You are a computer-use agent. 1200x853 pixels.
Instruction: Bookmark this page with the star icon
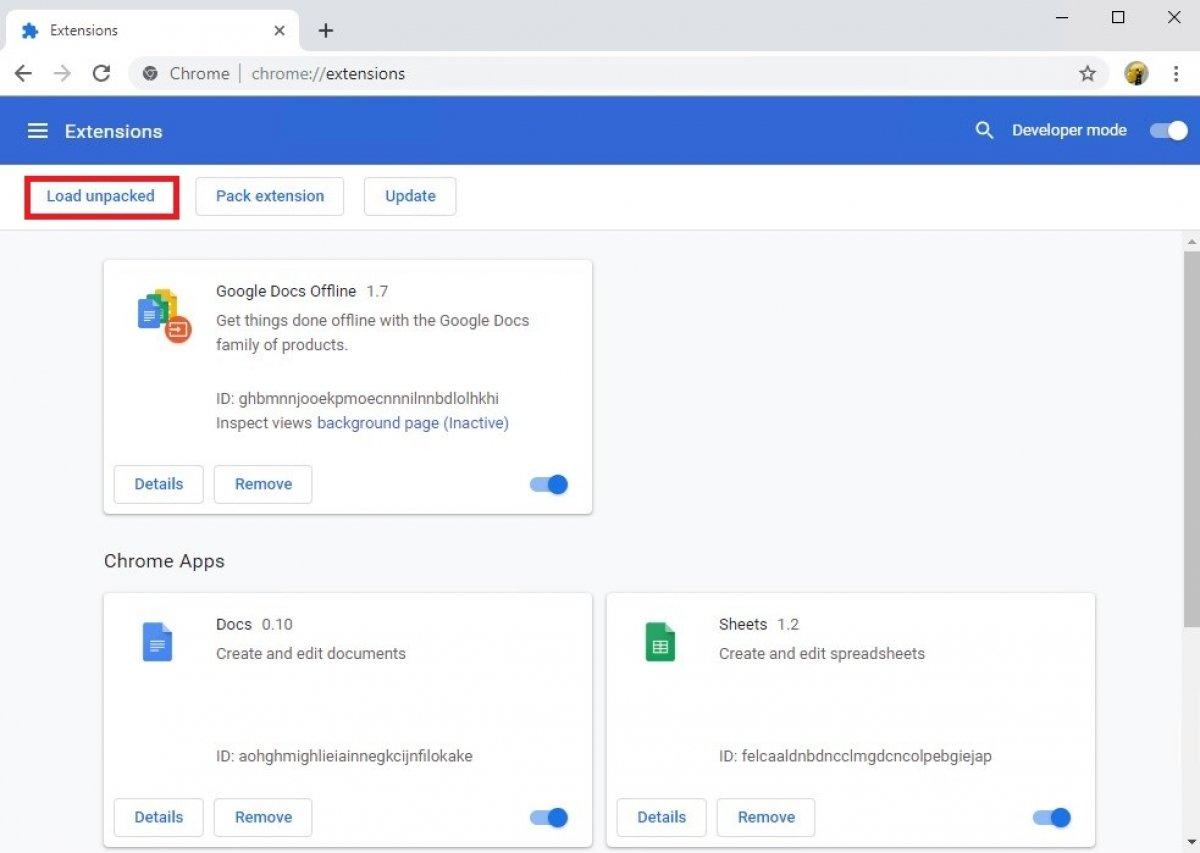1087,74
